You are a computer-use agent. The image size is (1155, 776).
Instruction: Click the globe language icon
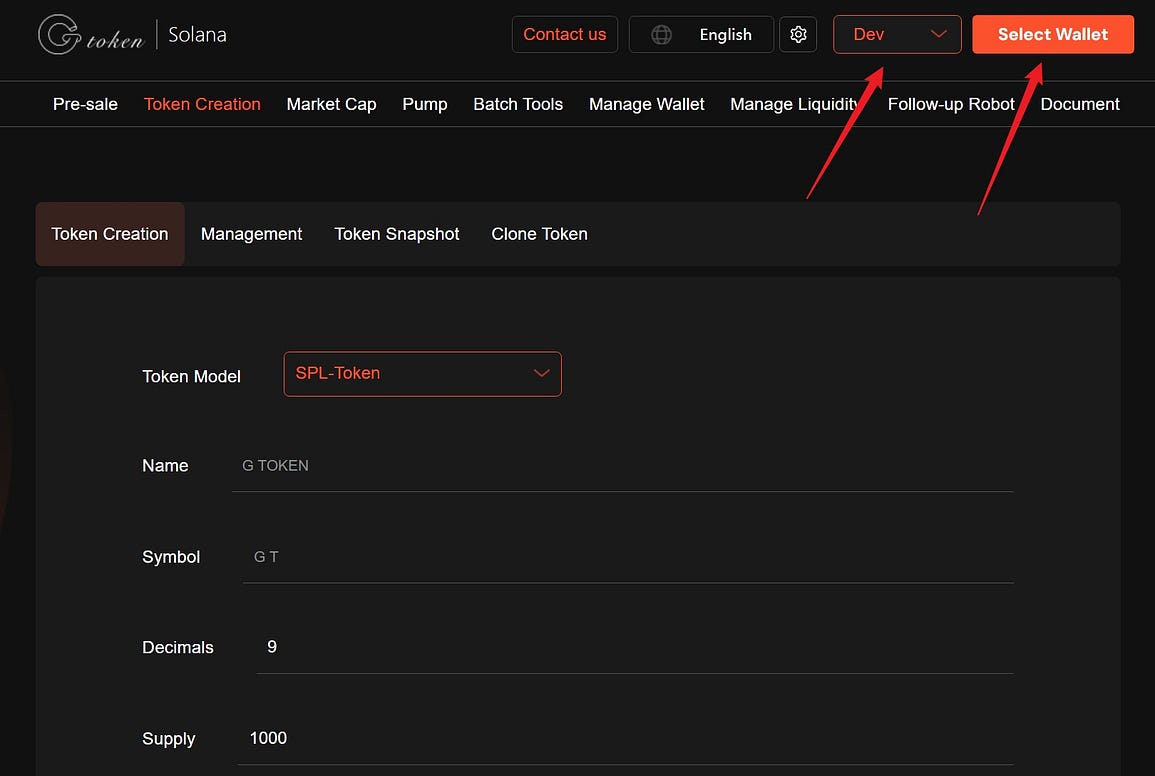pos(661,35)
